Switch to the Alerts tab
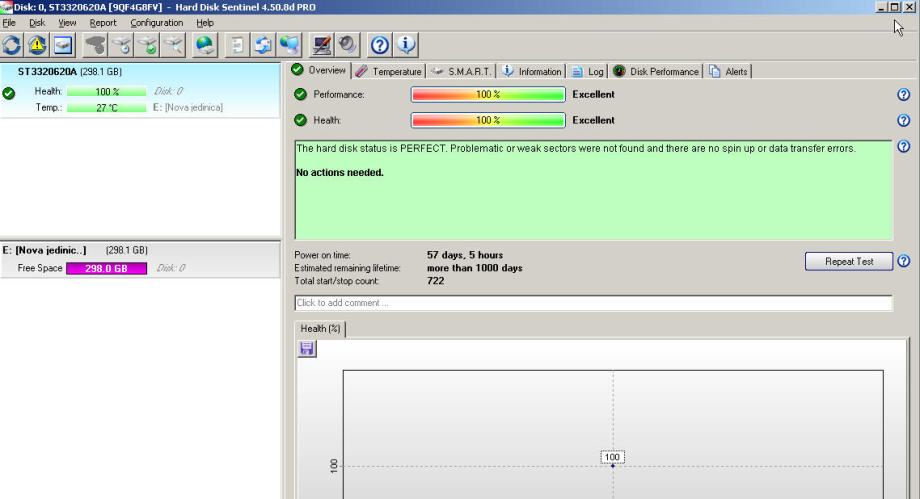920x499 pixels. pyautogui.click(x=729, y=72)
